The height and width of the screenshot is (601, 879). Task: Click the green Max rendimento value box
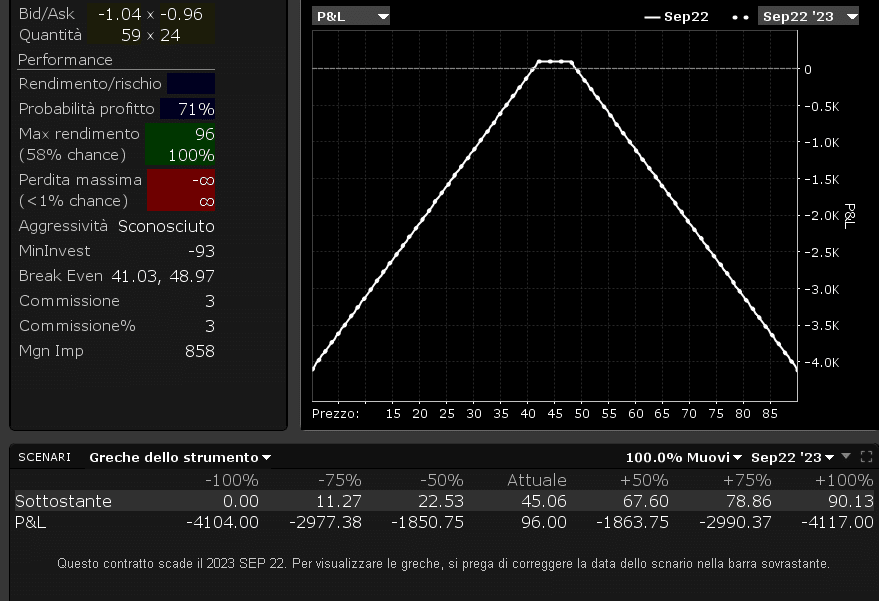click(x=180, y=144)
